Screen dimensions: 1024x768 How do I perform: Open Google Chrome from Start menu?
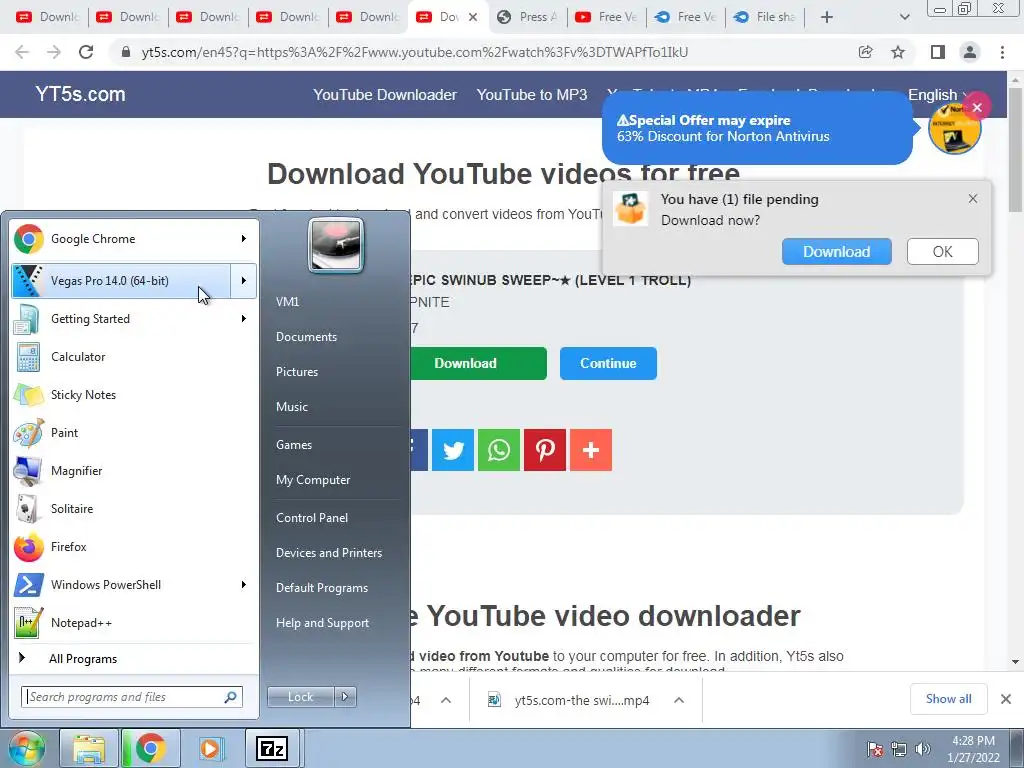[x=121, y=239]
